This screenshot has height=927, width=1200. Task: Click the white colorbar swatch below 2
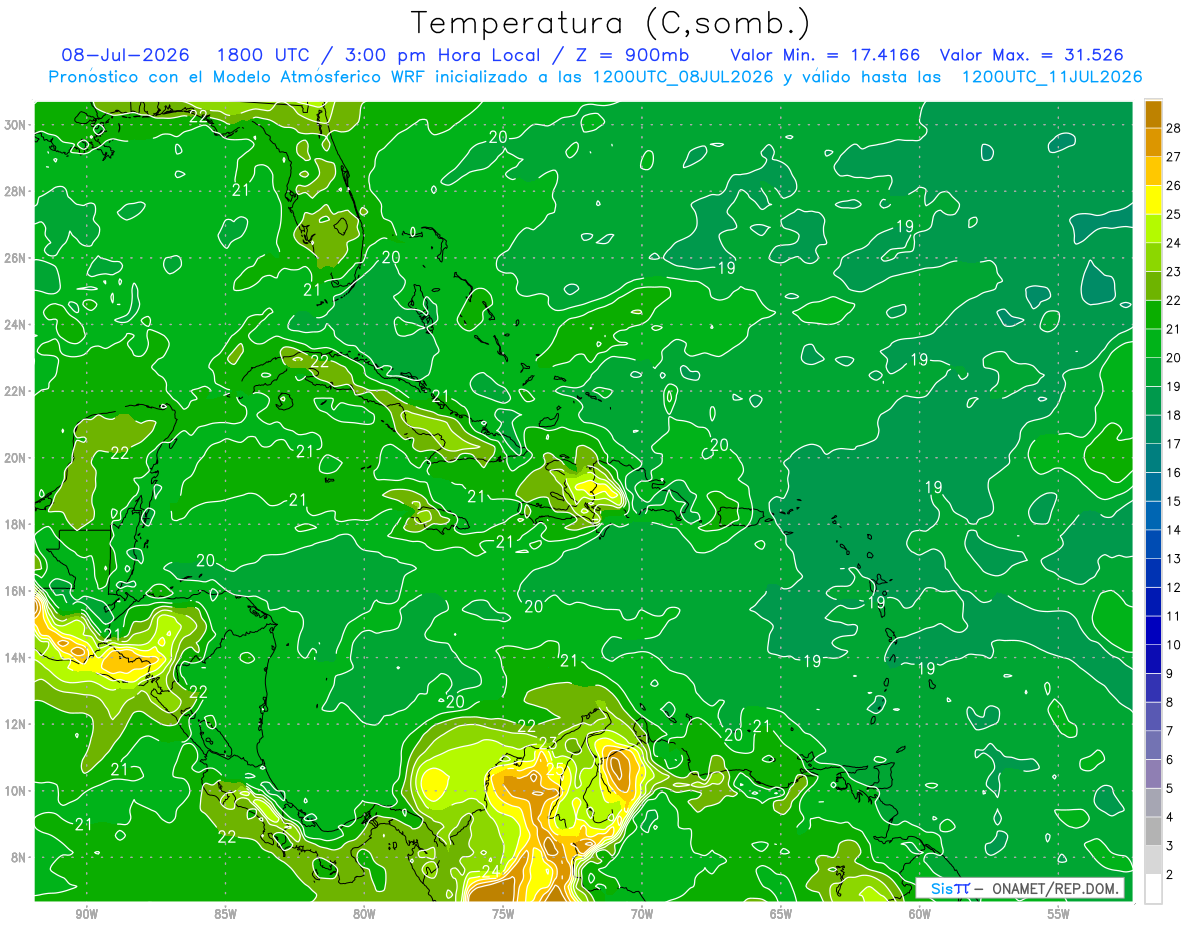(1154, 889)
